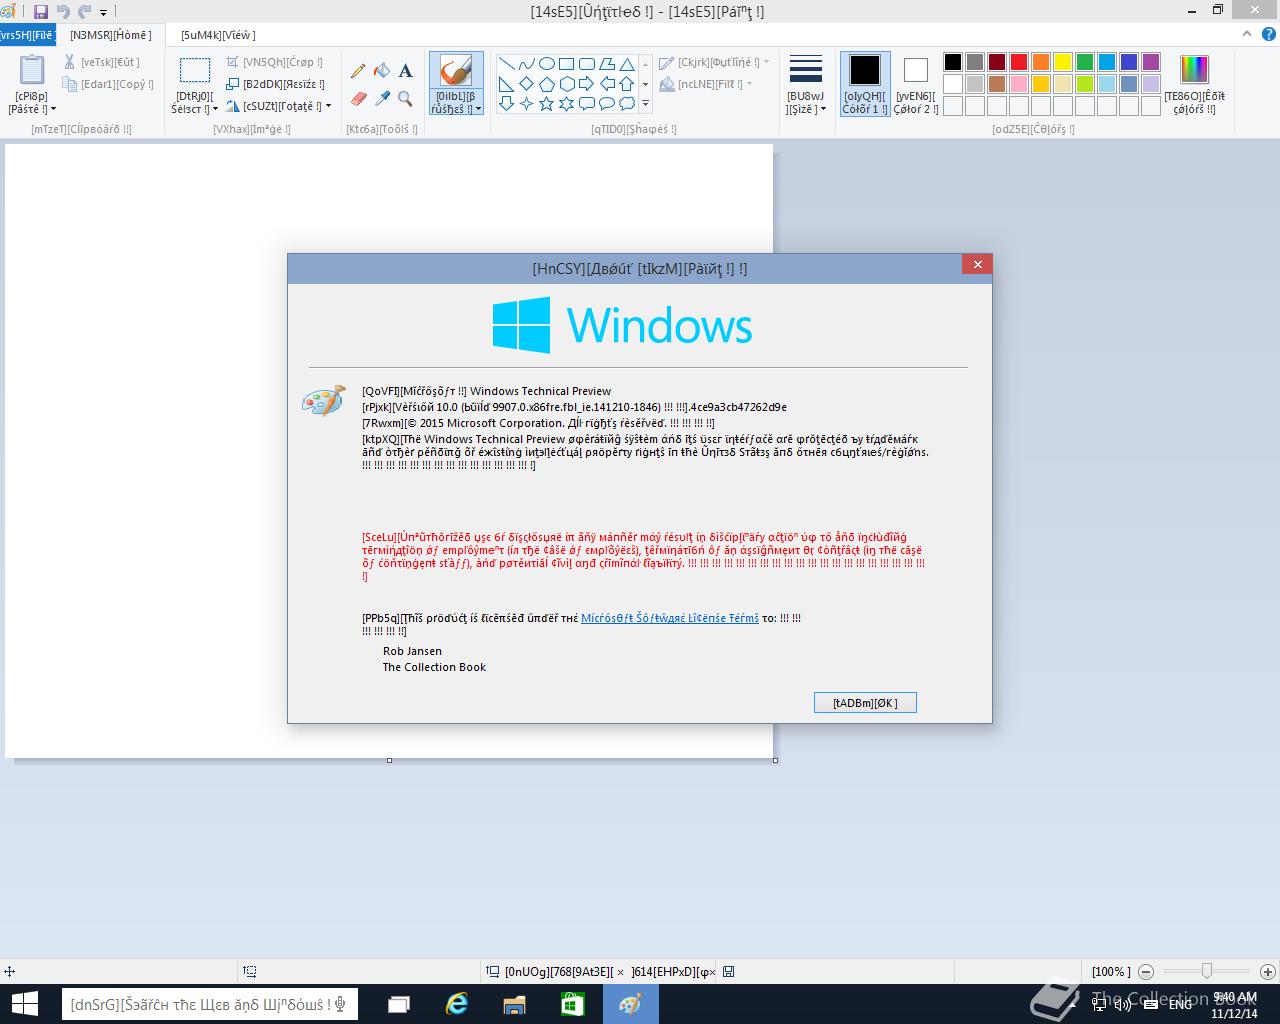Image resolution: width=1280 pixels, height=1024 pixels.
Task: Select the Eraser tool
Action: coord(358,98)
